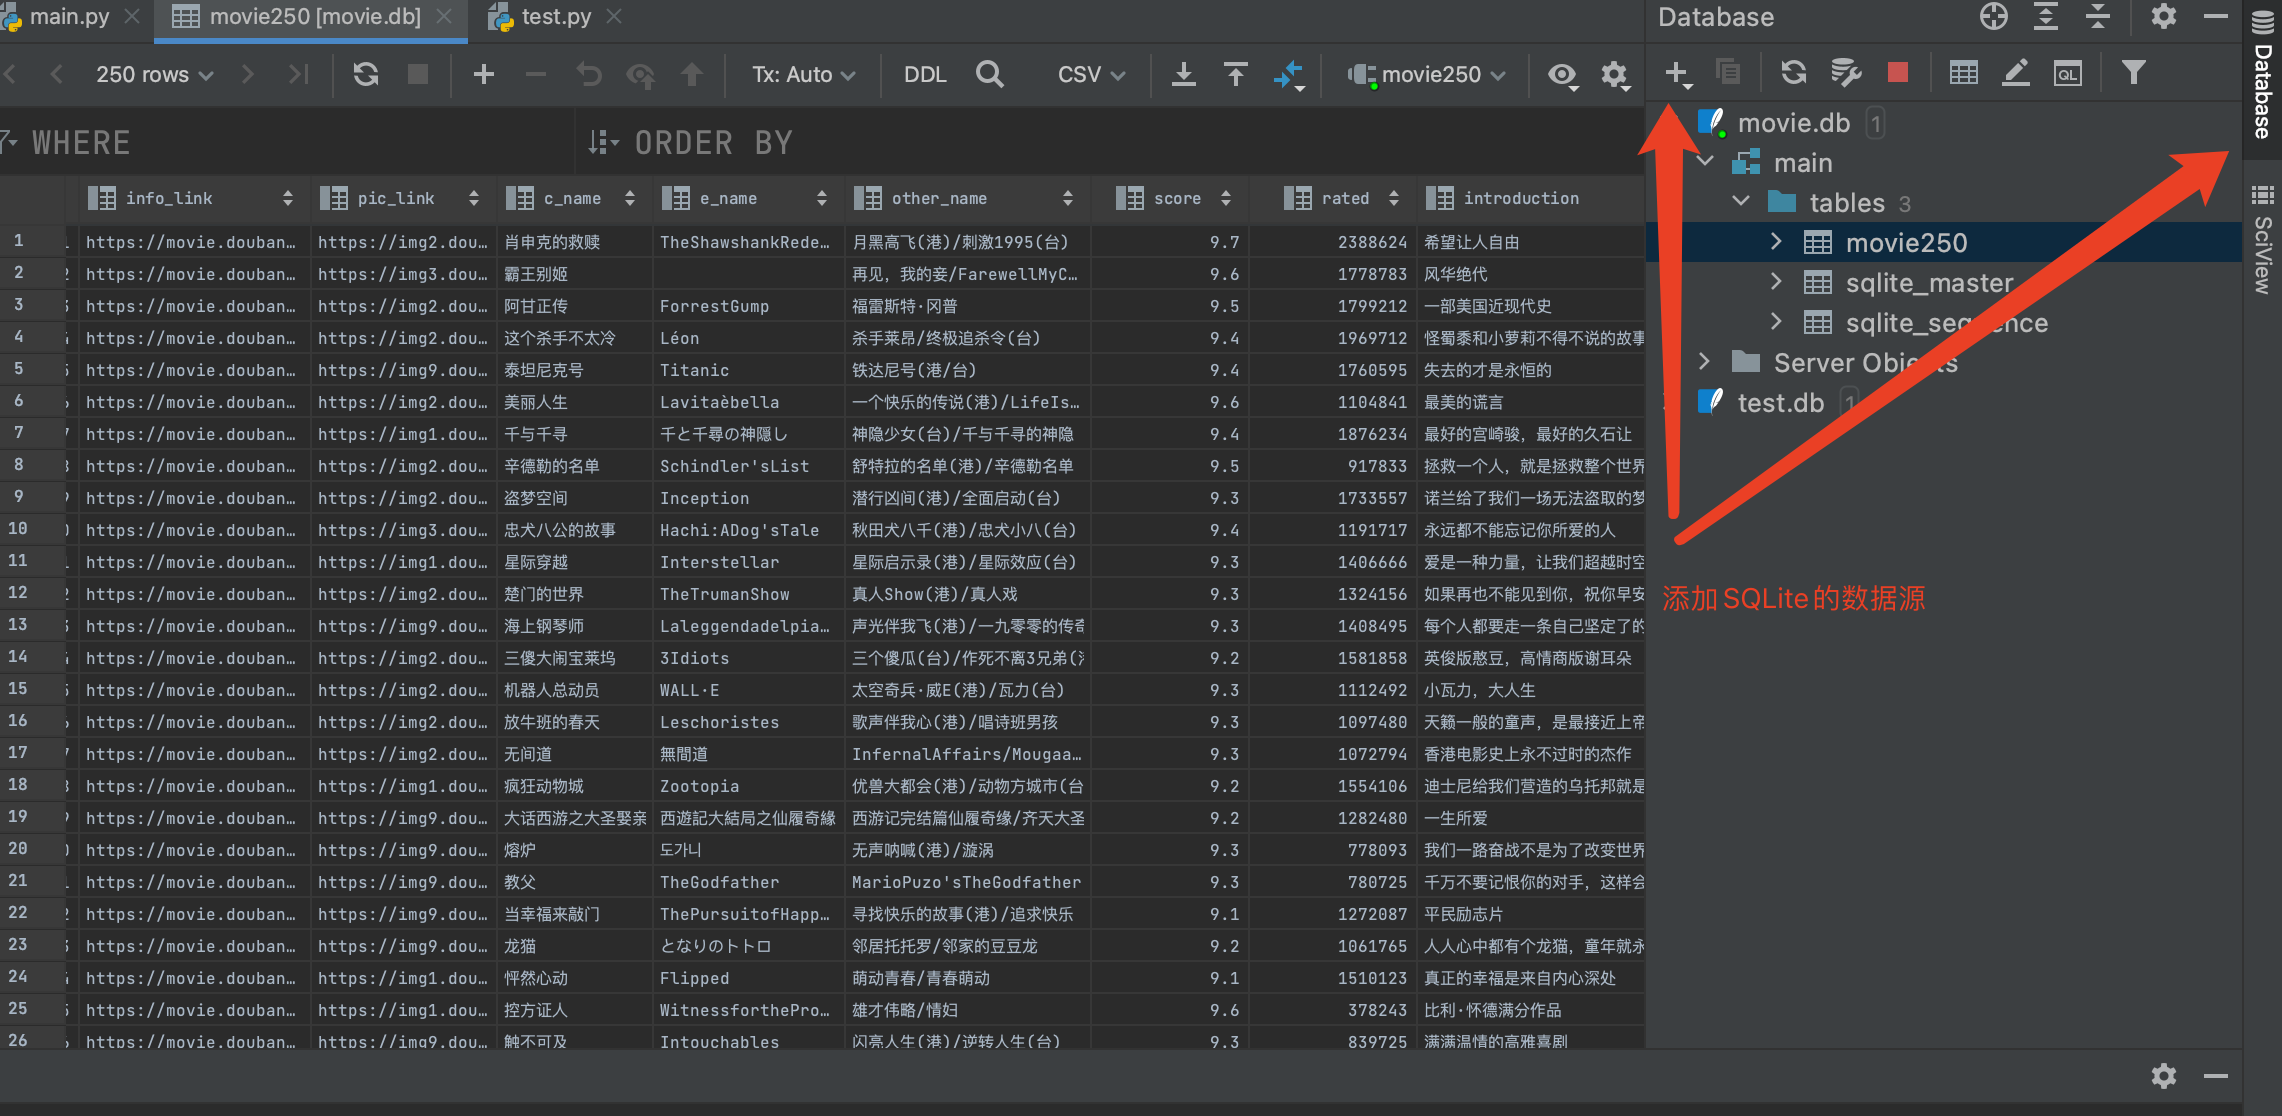The width and height of the screenshot is (2282, 1116).
Task: Click the export data download icon
Action: (1184, 74)
